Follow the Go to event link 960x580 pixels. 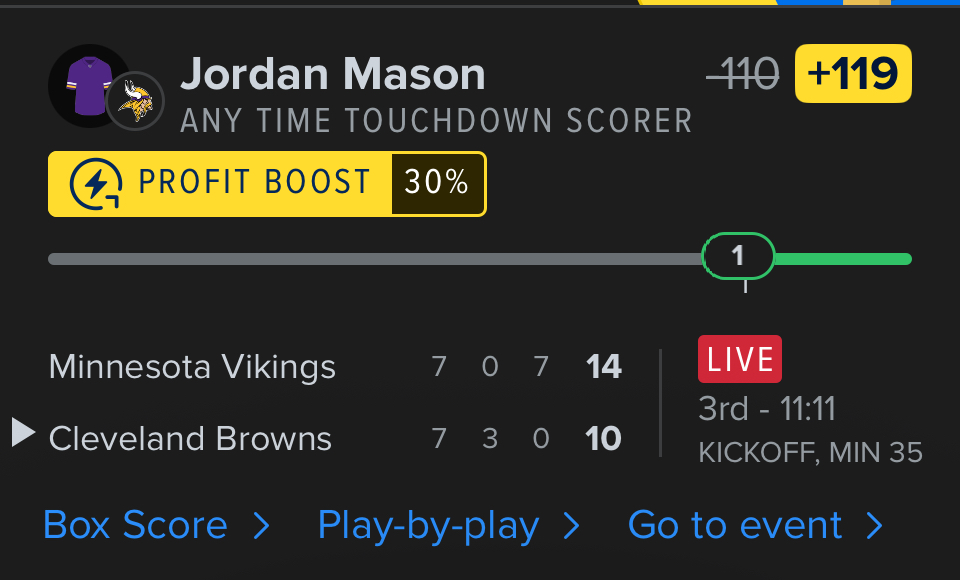[x=735, y=526]
